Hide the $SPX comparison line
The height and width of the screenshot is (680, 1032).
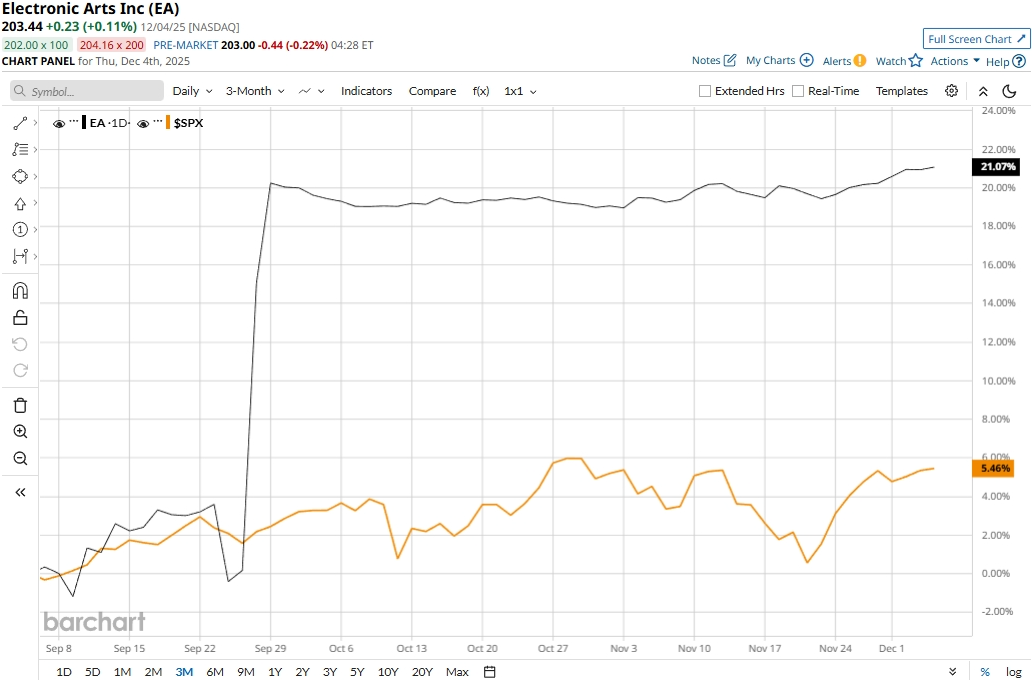(x=144, y=123)
